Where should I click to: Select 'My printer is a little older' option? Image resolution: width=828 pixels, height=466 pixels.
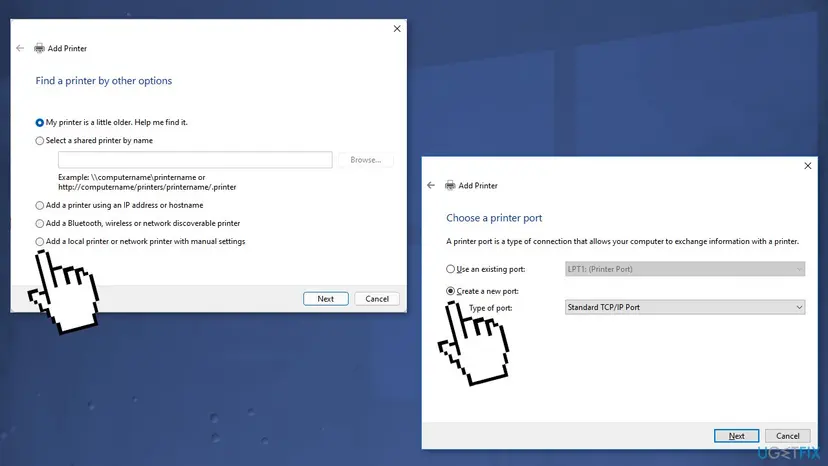click(40, 123)
